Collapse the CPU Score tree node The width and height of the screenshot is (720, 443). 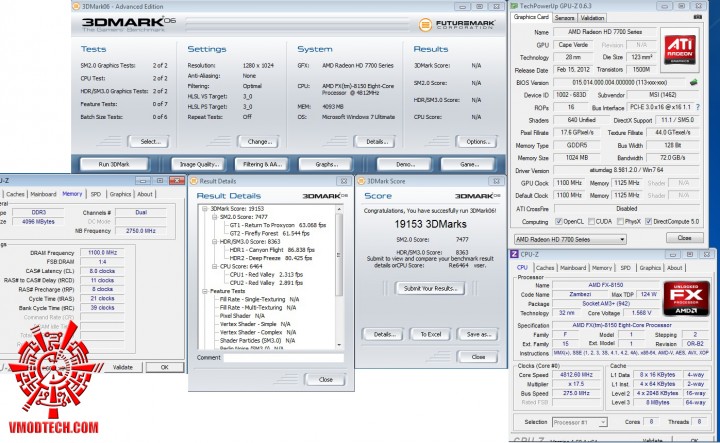(214, 266)
